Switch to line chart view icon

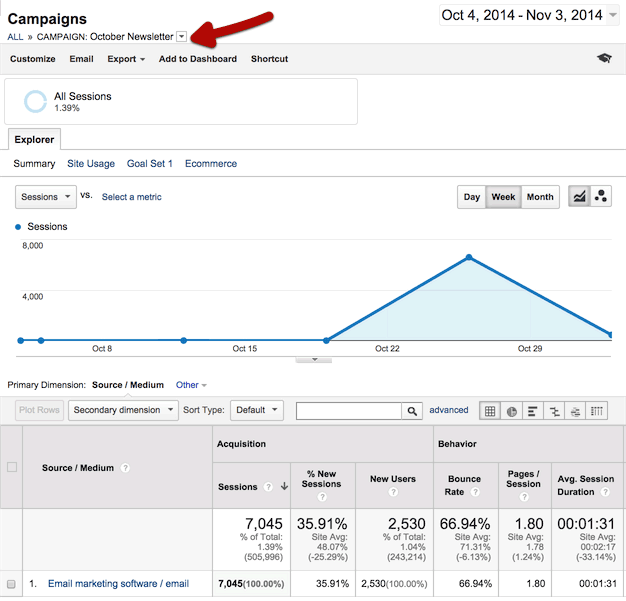coord(579,197)
